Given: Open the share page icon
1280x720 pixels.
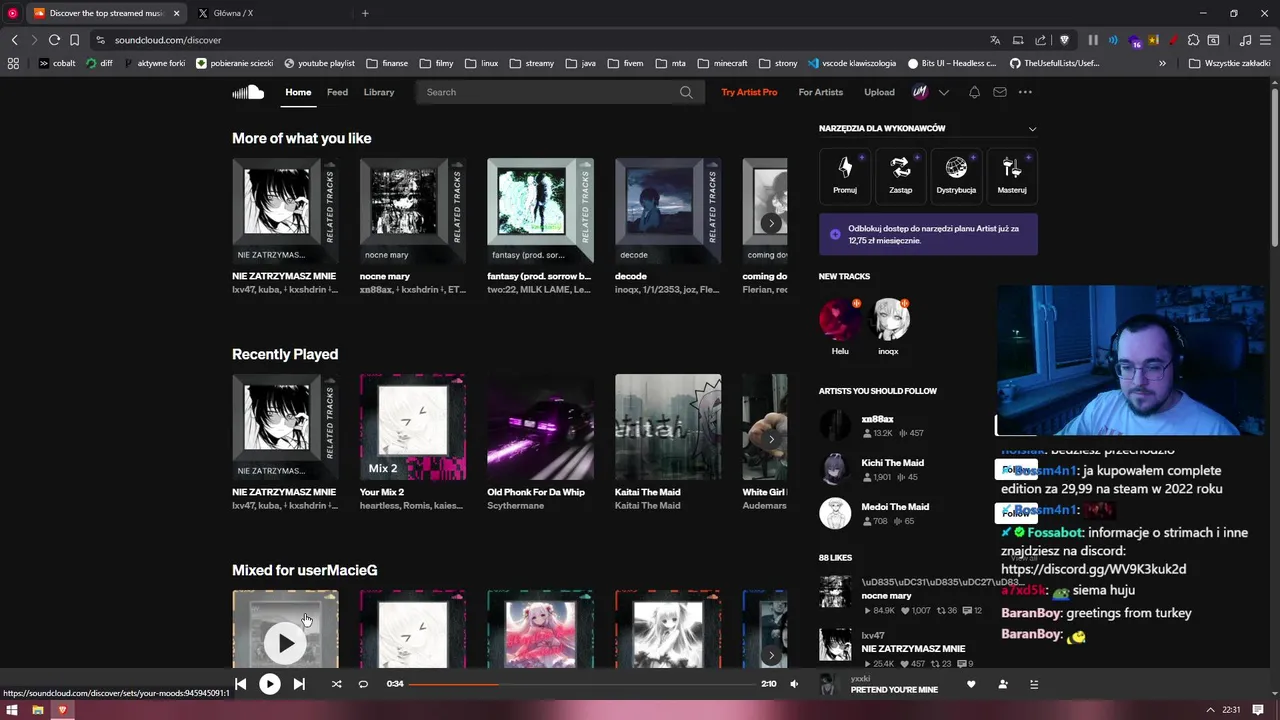Looking at the screenshot, I should click(1040, 40).
